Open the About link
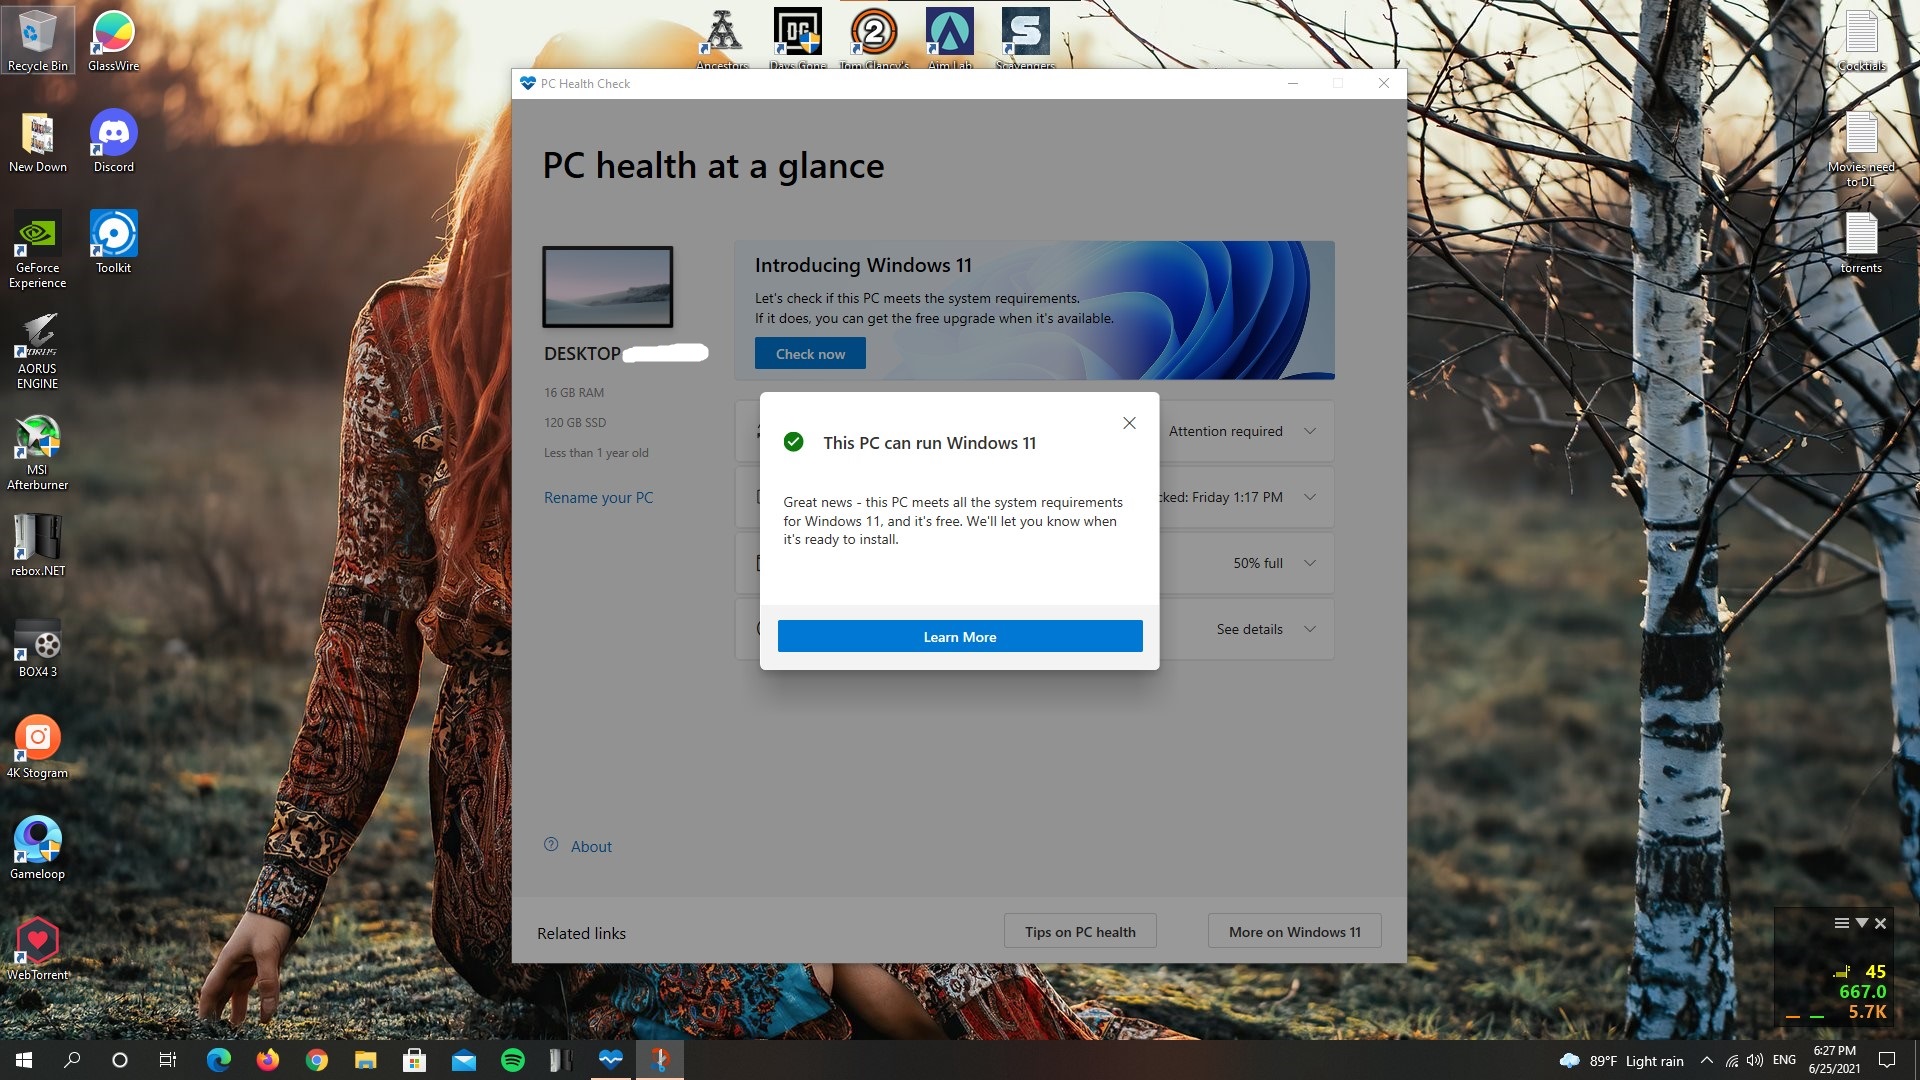The height and width of the screenshot is (1080, 1920). pyautogui.click(x=591, y=847)
